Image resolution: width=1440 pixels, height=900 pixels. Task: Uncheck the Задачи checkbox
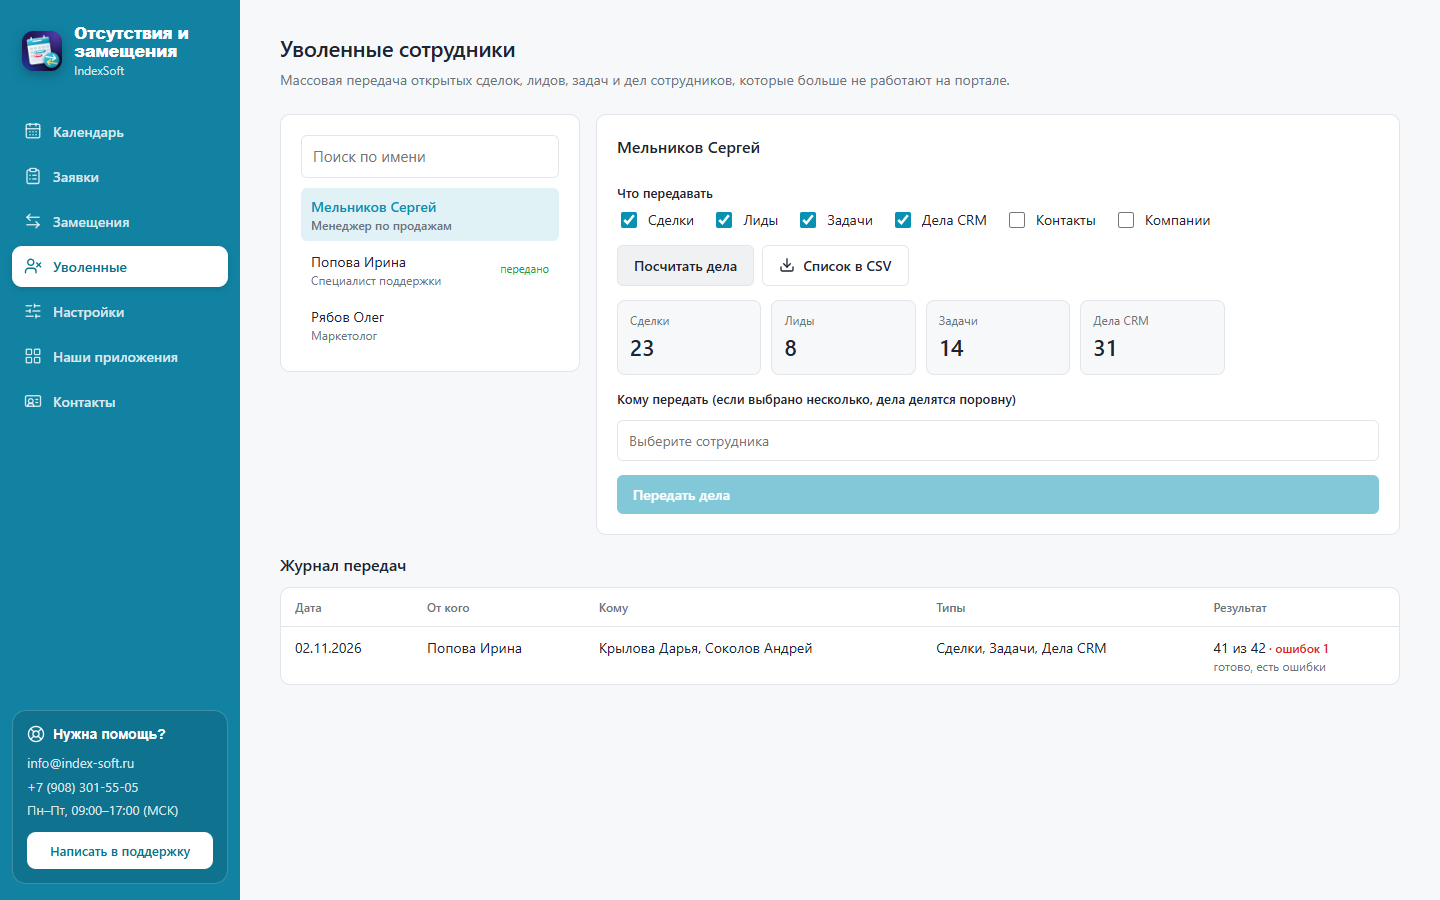[808, 220]
